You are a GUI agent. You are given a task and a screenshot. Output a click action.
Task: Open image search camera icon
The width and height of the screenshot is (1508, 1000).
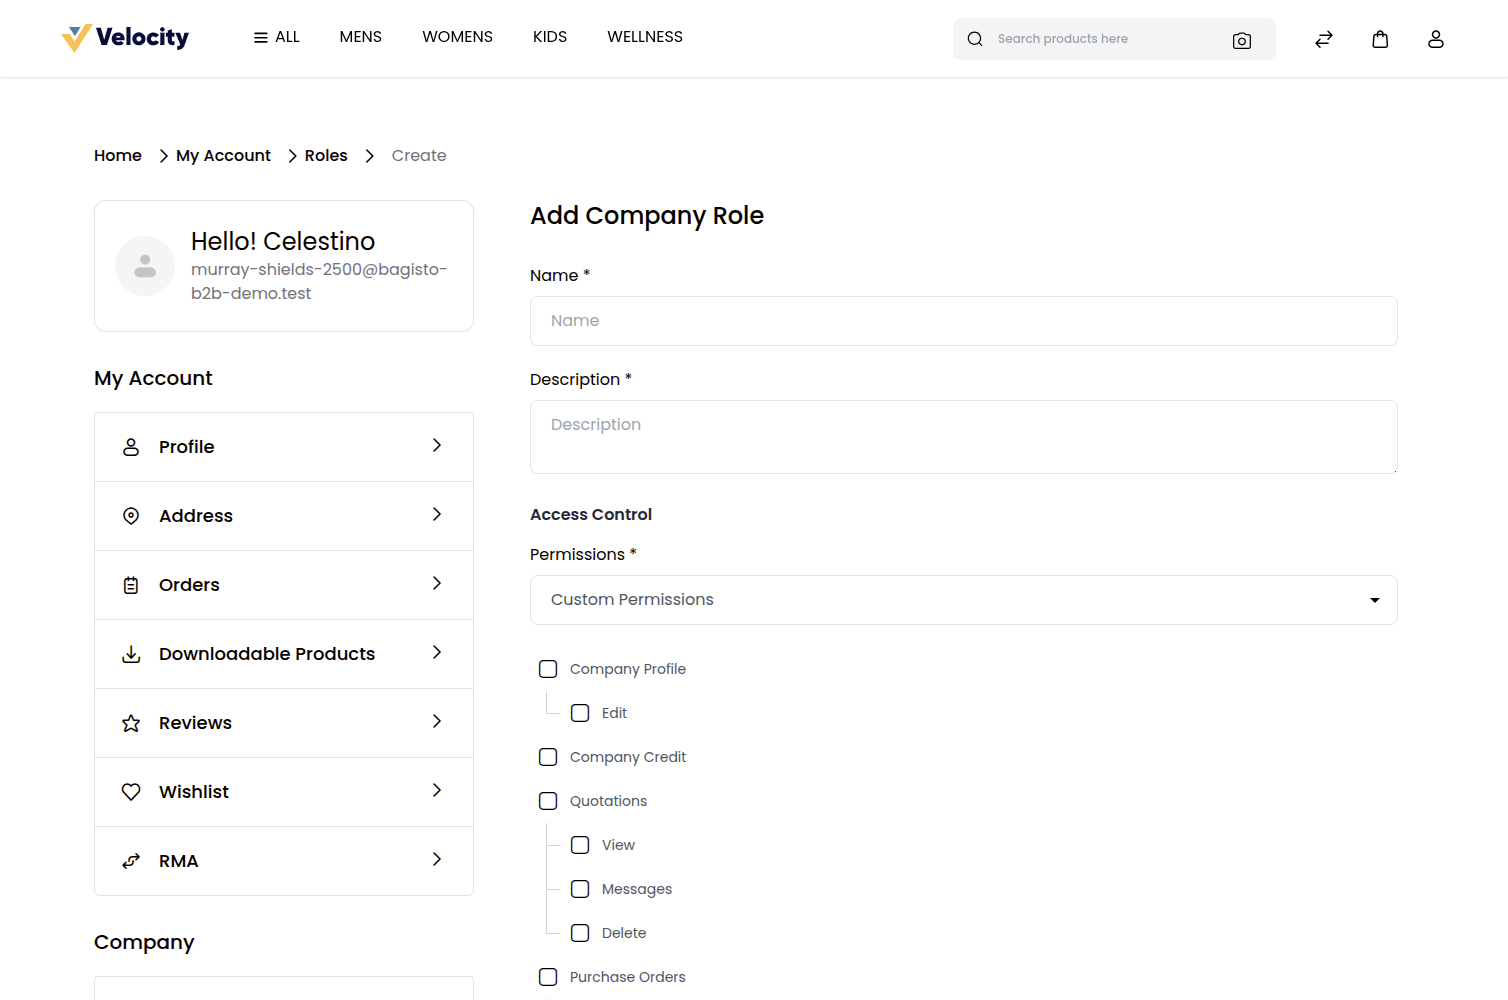pos(1242,40)
